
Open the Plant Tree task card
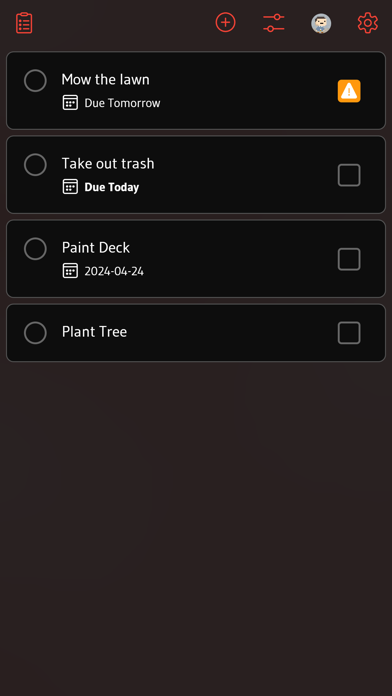(x=196, y=333)
